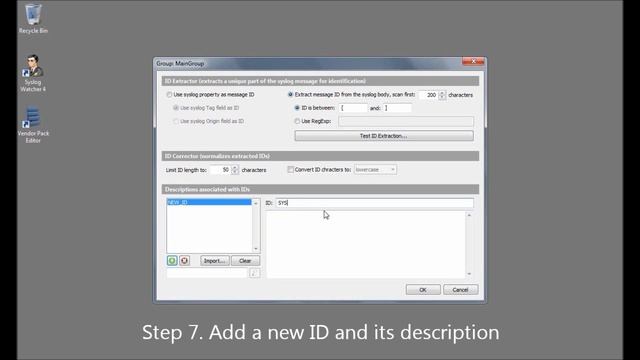Click description area scrollbar up arrow
640x360 pixels.
coord(469,215)
